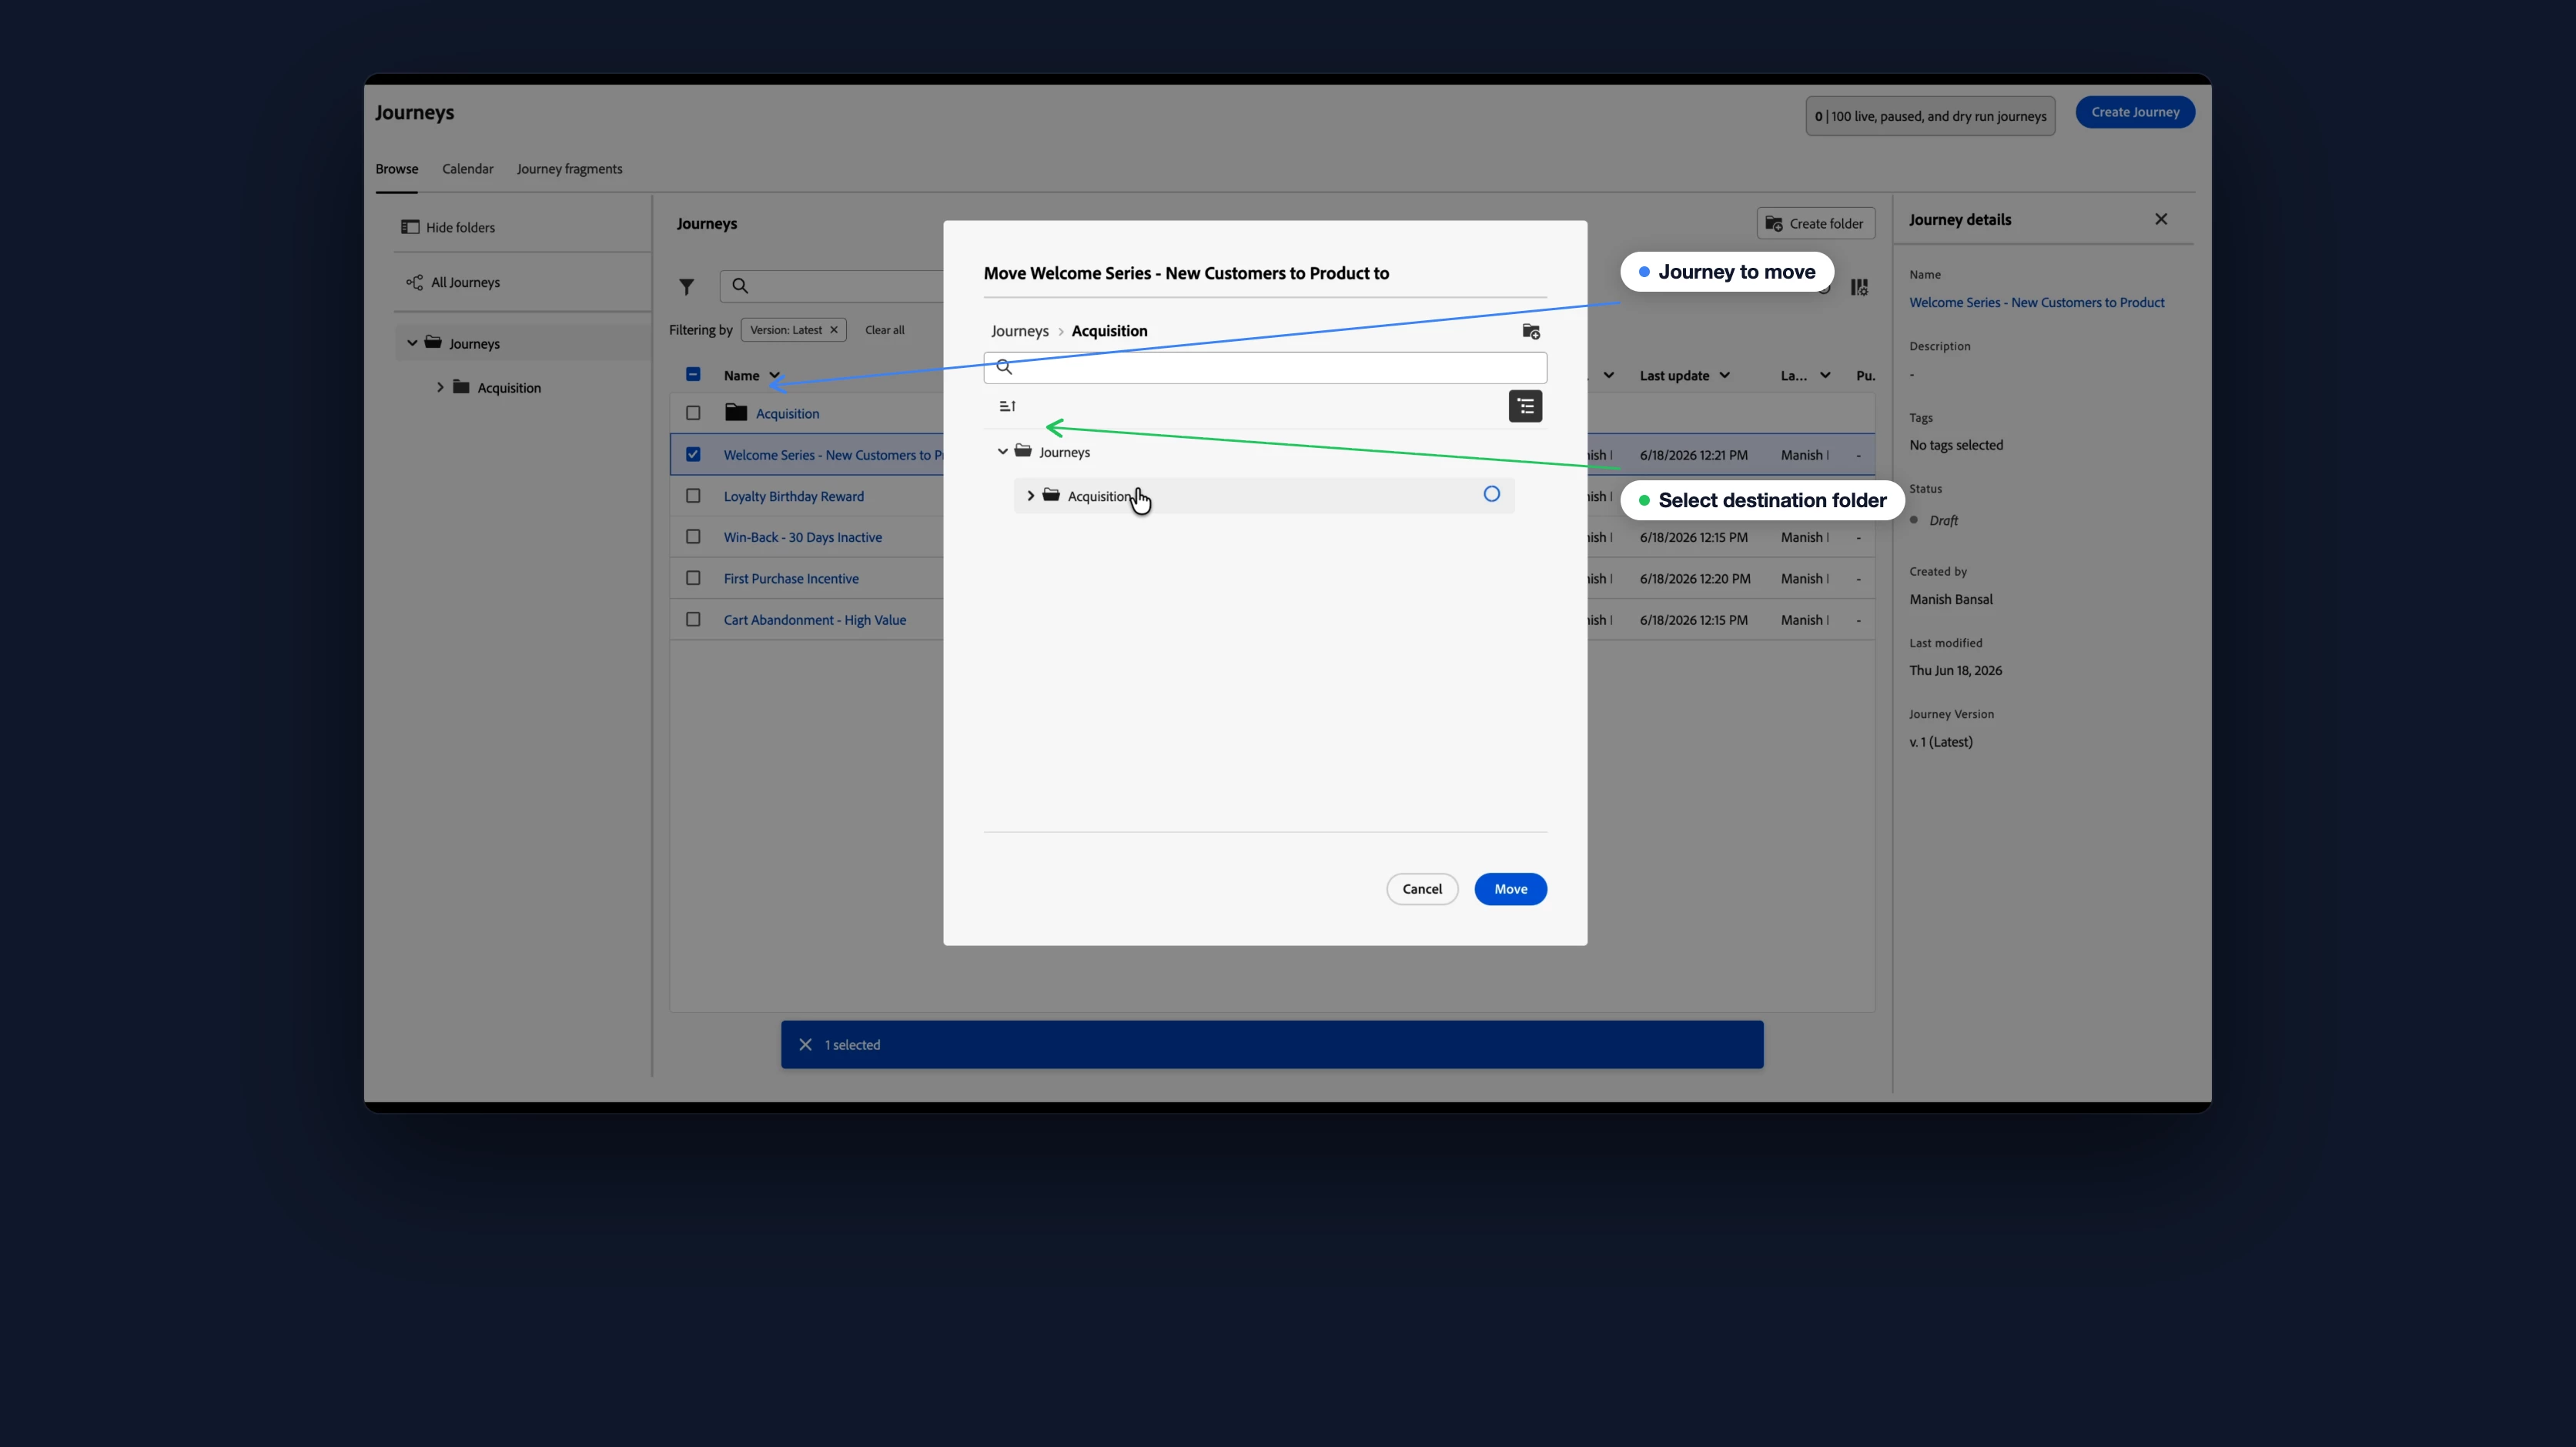
Task: Open the Last update column dropdown
Action: 1724,375
